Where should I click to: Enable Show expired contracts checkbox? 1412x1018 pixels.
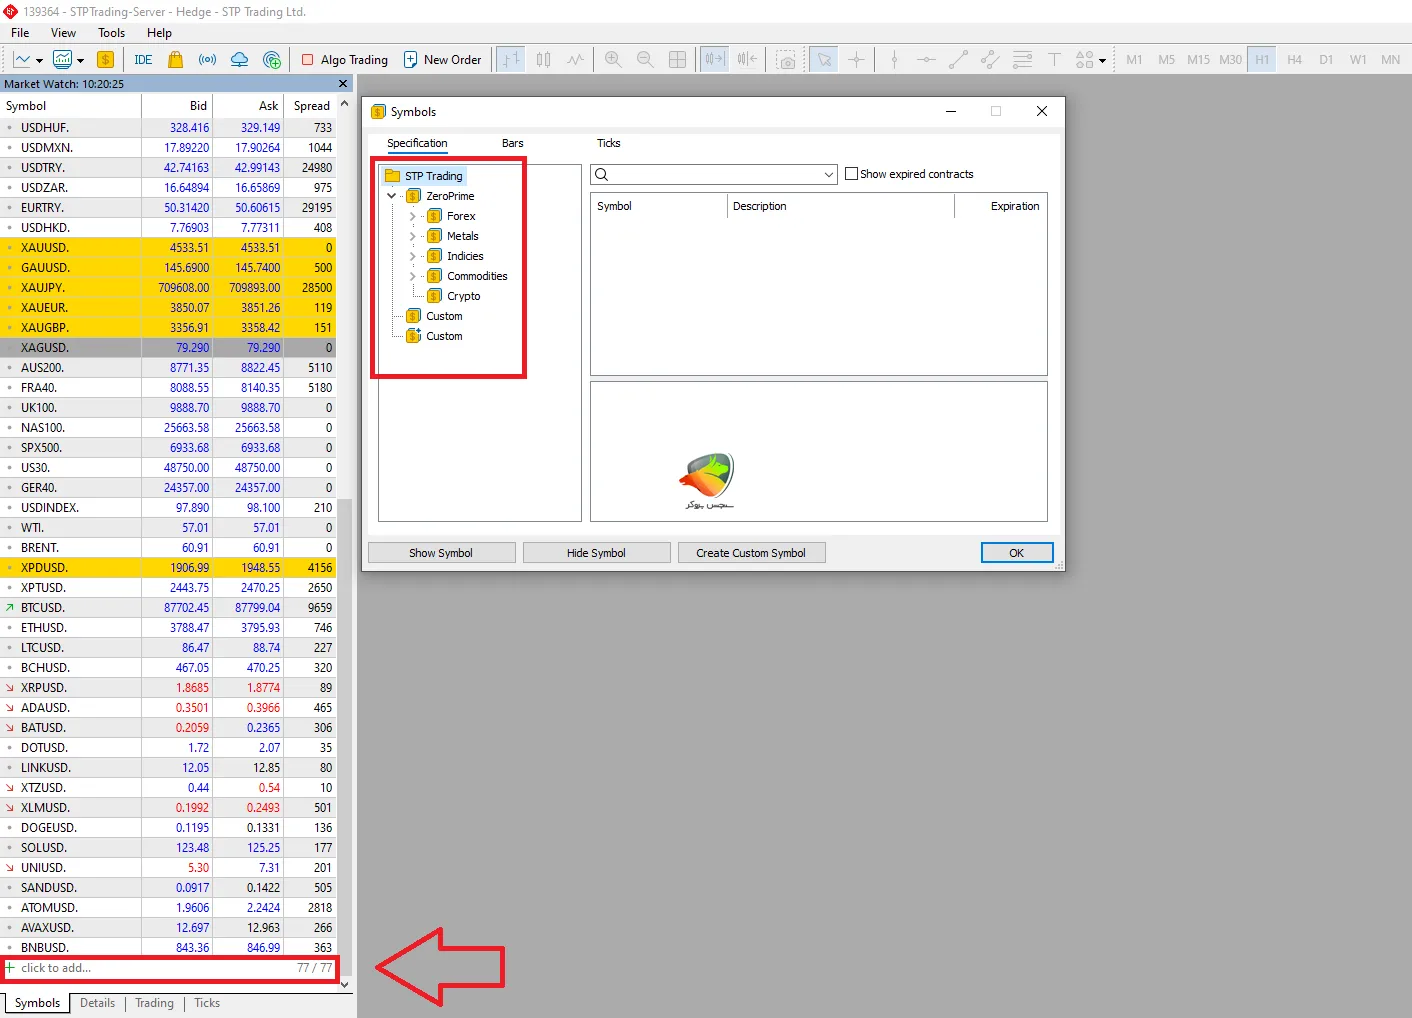tap(852, 174)
